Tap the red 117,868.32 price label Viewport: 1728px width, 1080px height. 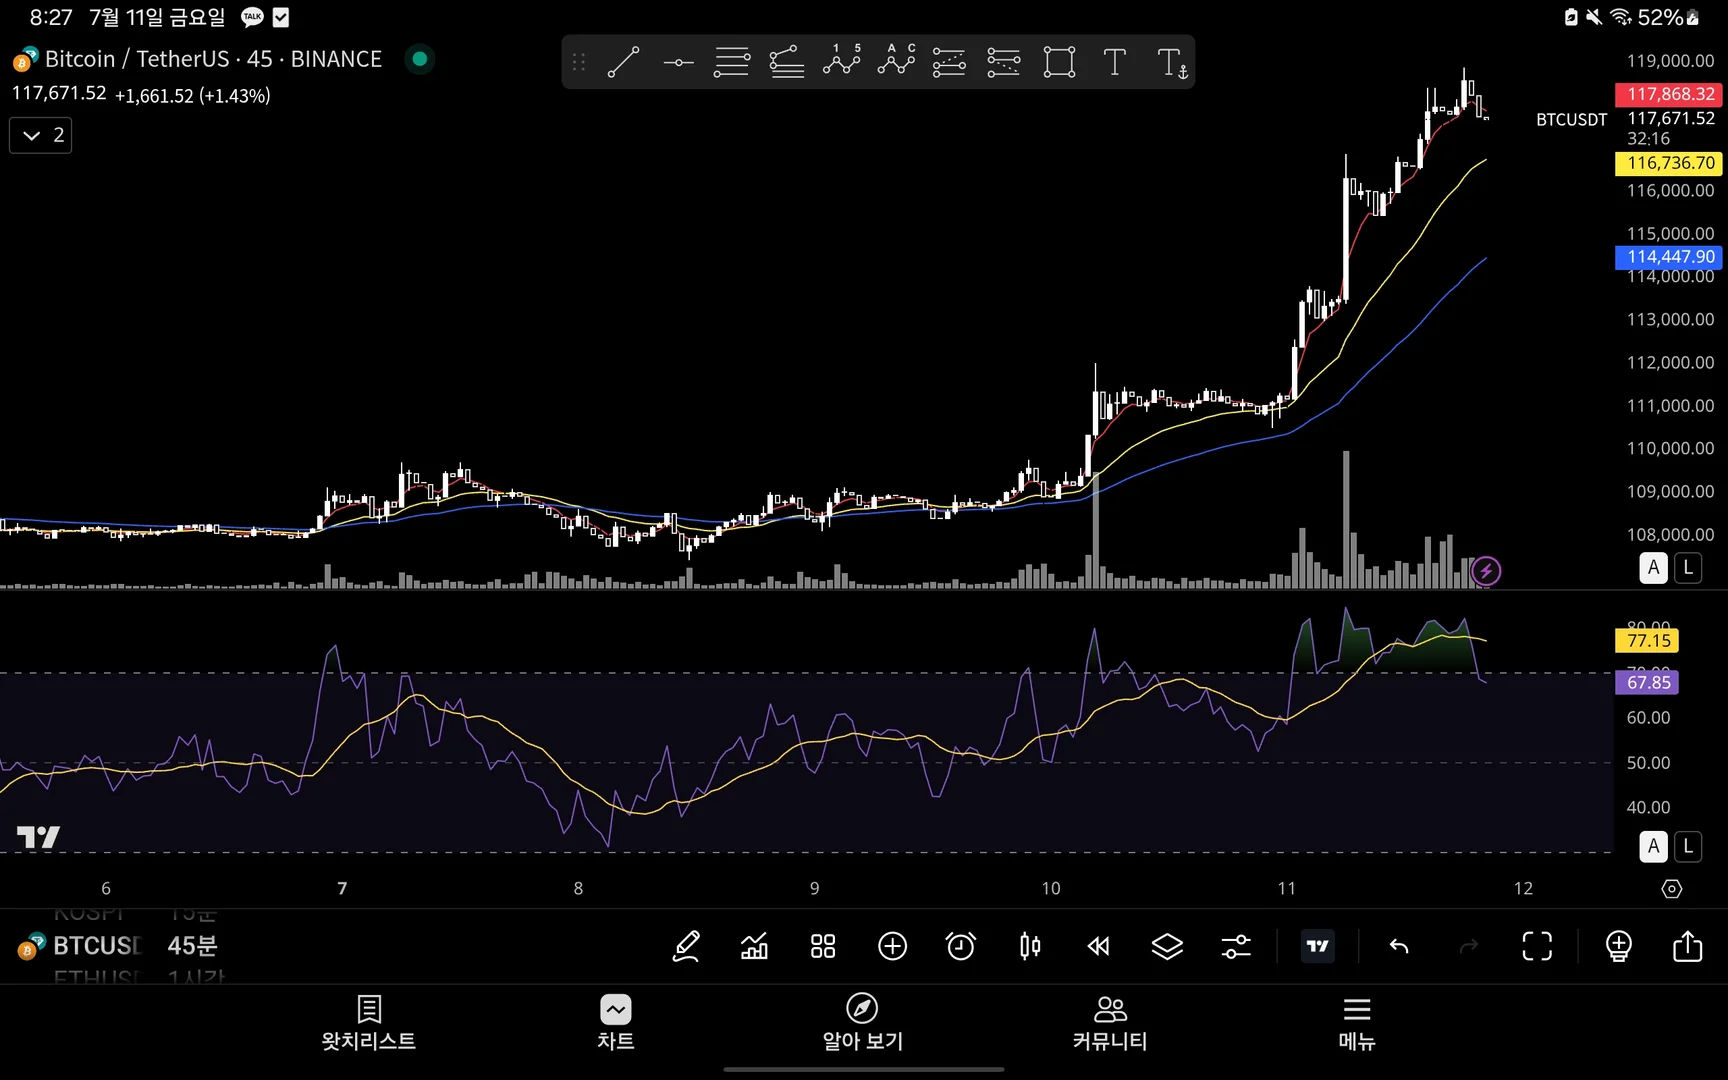point(1669,94)
